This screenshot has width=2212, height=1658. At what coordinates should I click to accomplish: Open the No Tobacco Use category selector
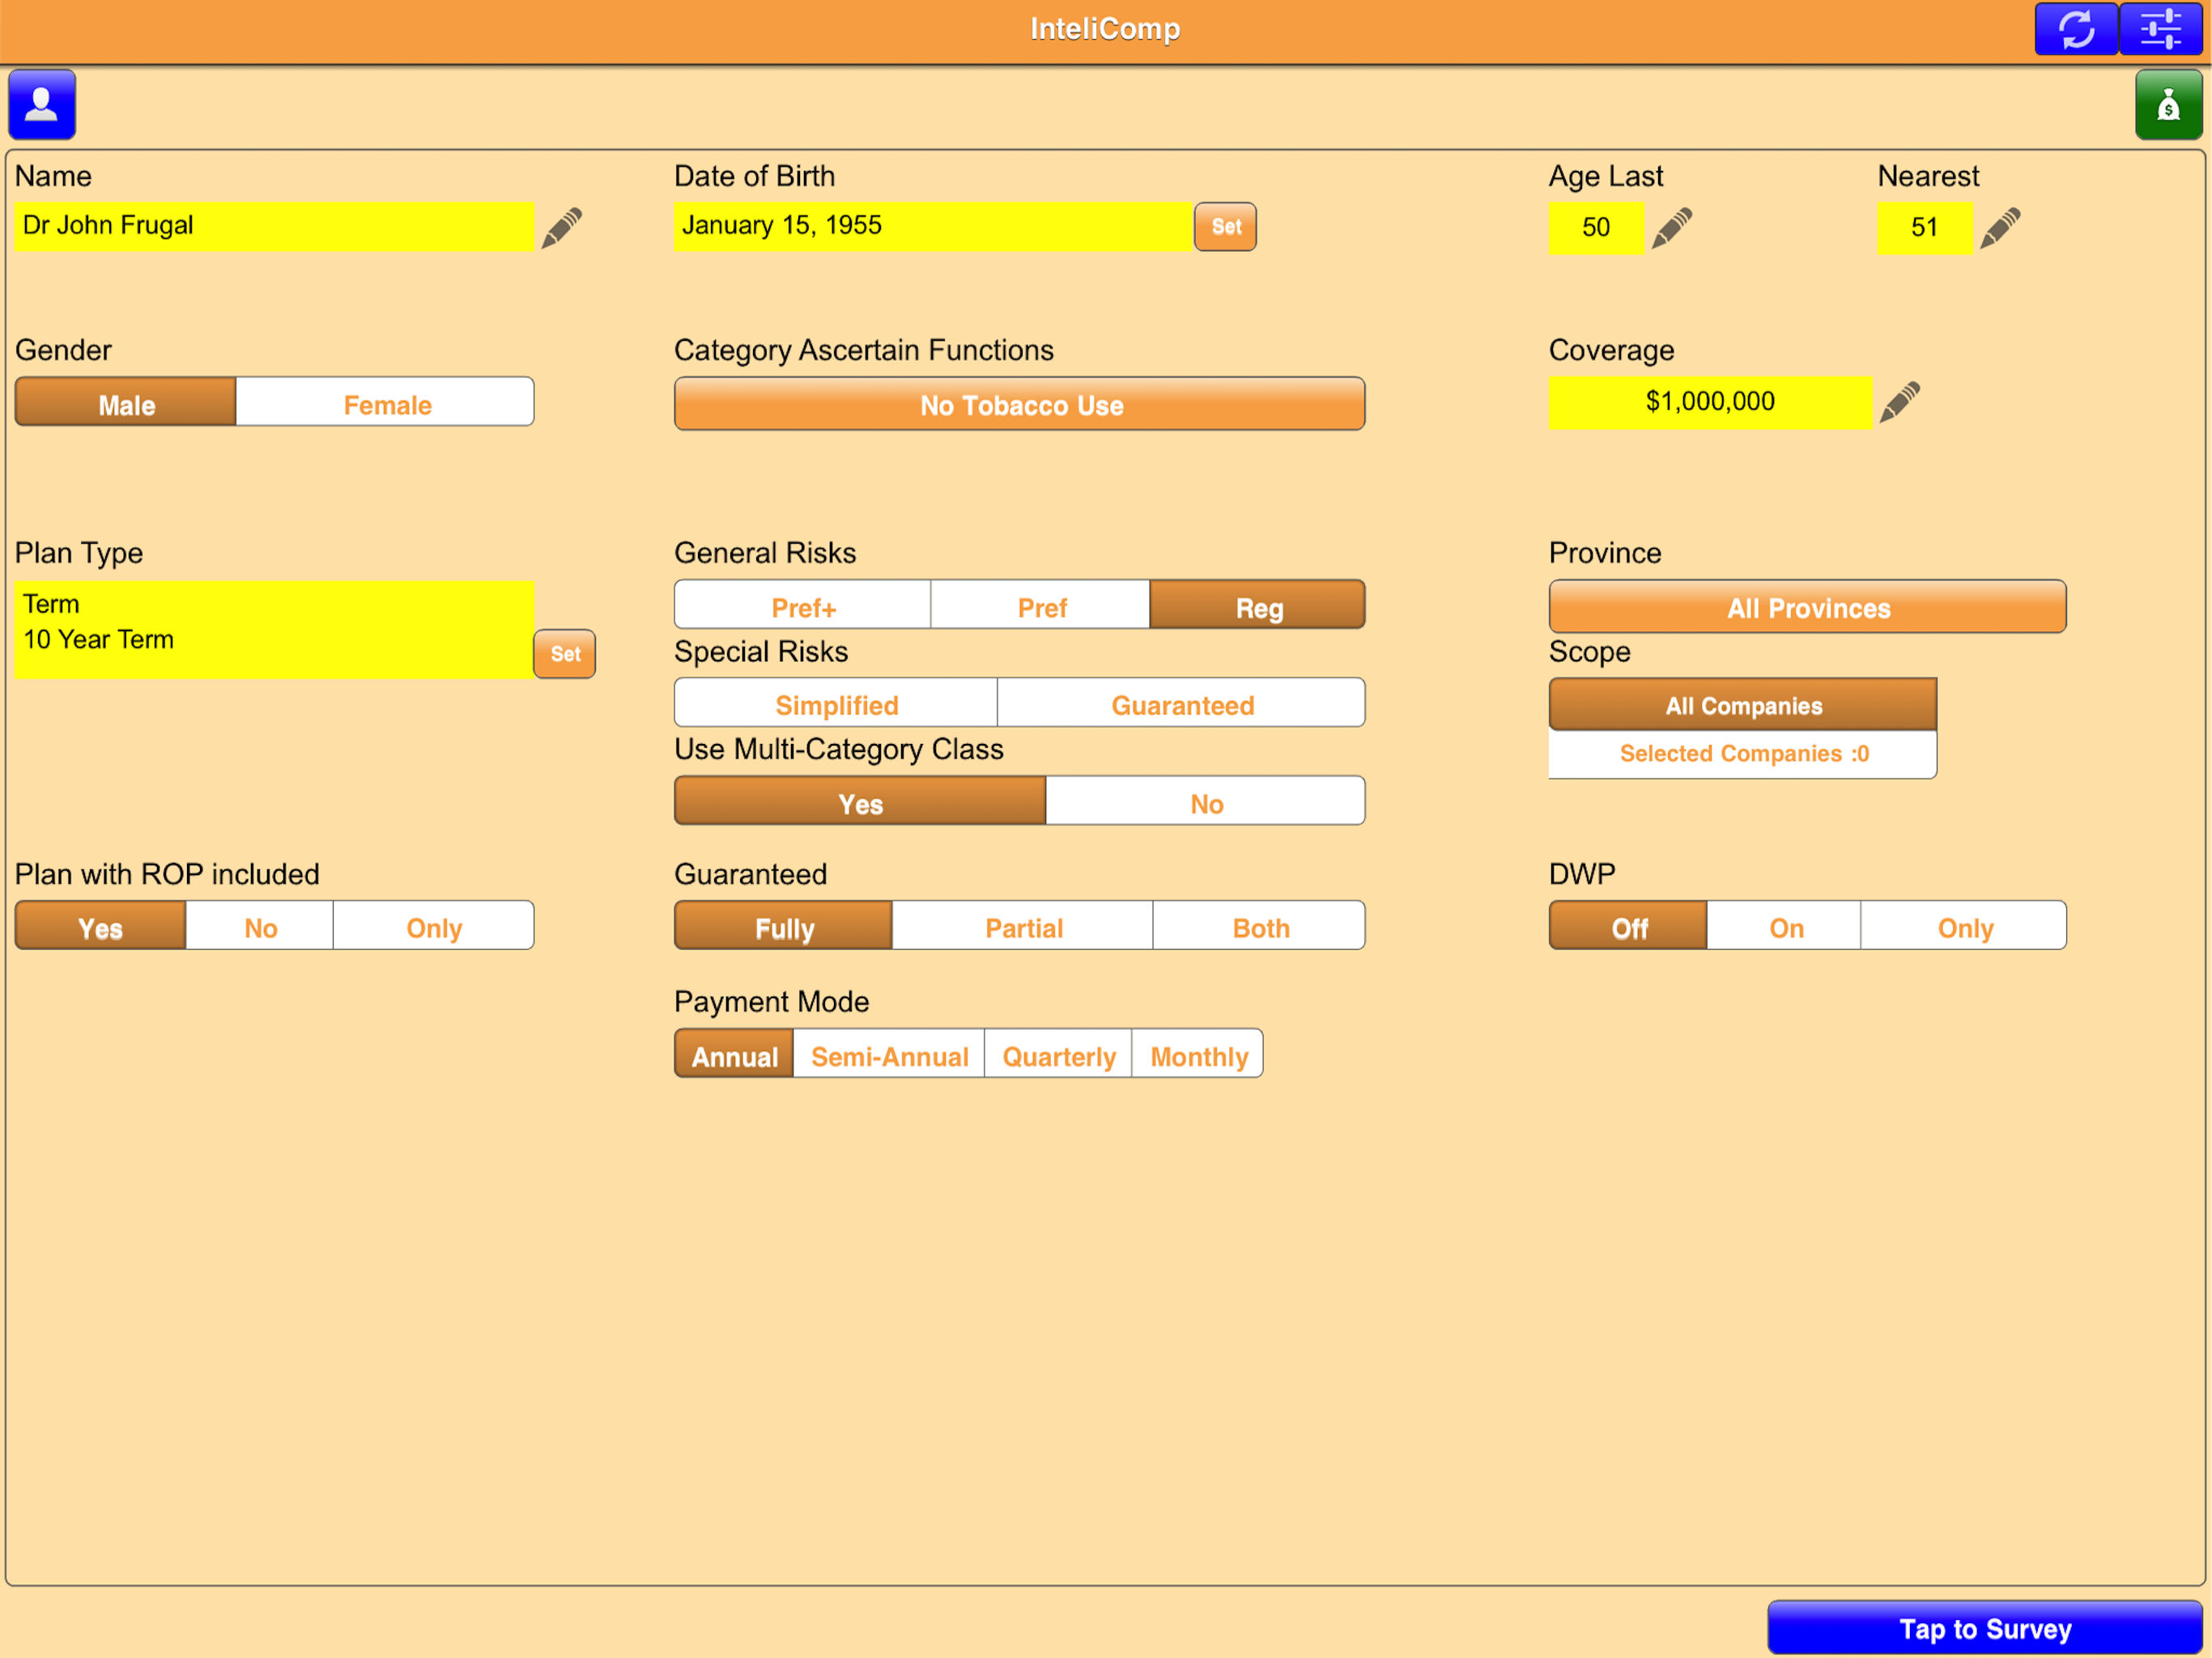[x=1020, y=404]
